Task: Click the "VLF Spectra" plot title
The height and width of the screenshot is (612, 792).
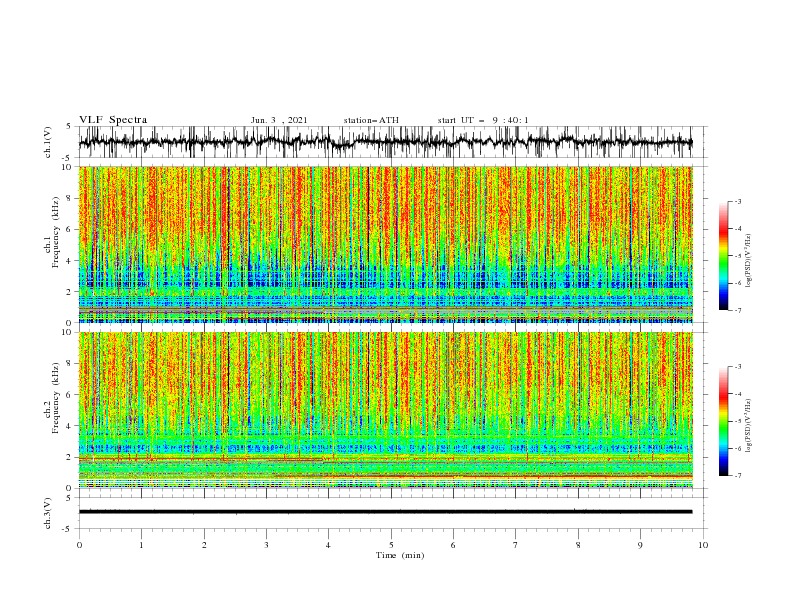Action: [113, 120]
